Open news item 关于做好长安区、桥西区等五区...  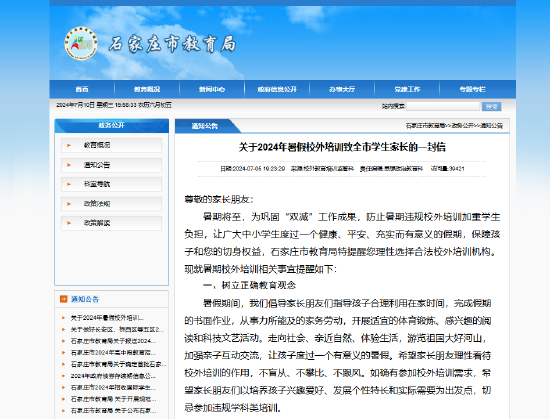tap(117, 330)
